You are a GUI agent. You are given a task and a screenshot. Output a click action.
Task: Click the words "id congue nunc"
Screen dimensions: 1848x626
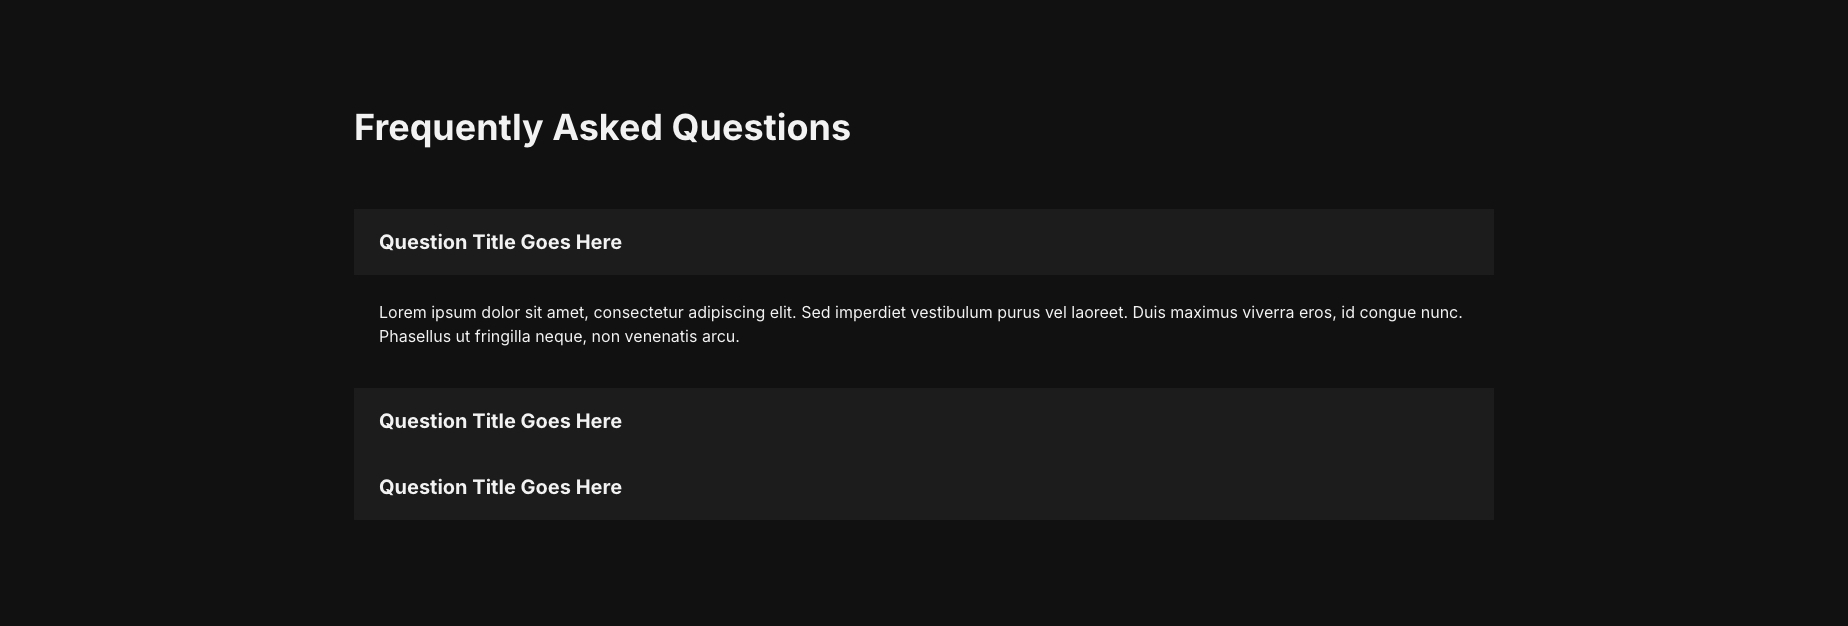click(x=1402, y=313)
